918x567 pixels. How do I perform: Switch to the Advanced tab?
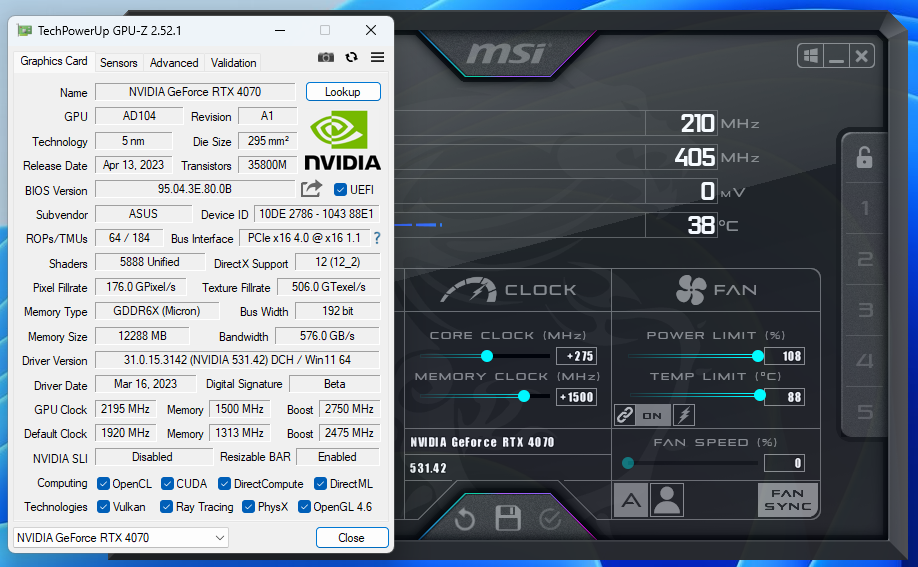(174, 63)
